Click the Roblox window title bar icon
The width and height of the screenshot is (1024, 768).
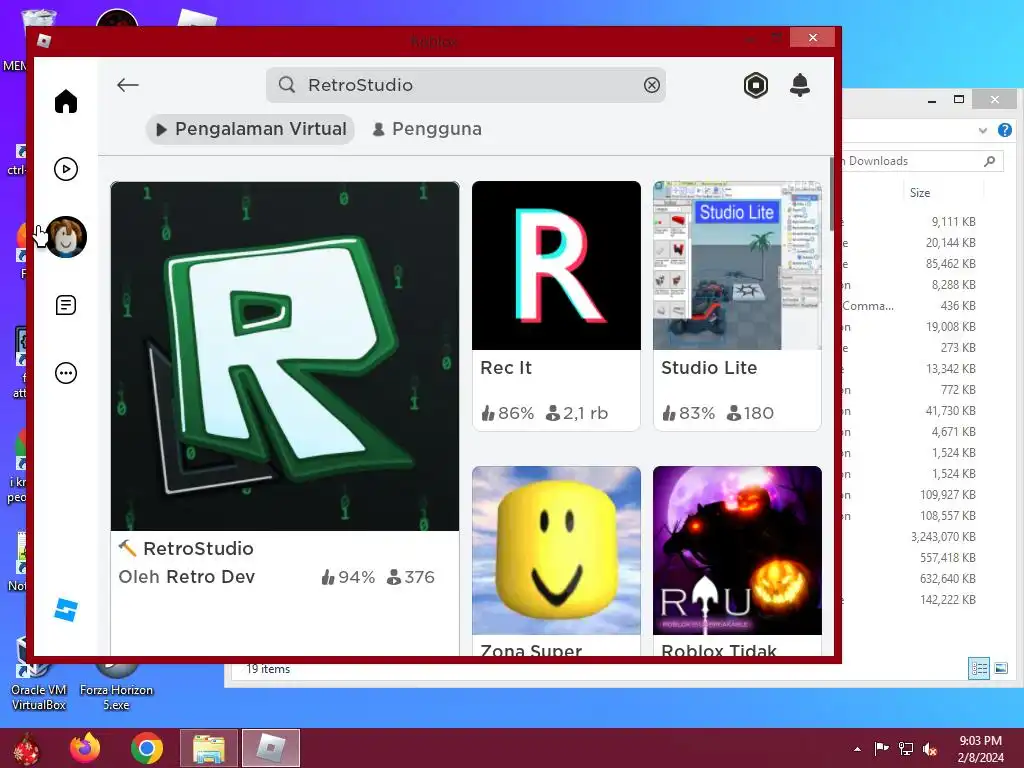click(x=44, y=41)
